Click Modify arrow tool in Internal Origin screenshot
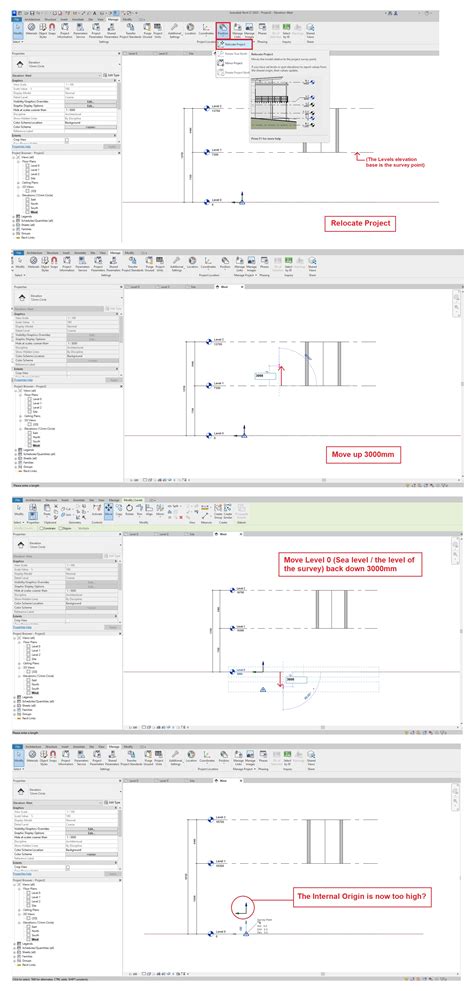 (19, 757)
